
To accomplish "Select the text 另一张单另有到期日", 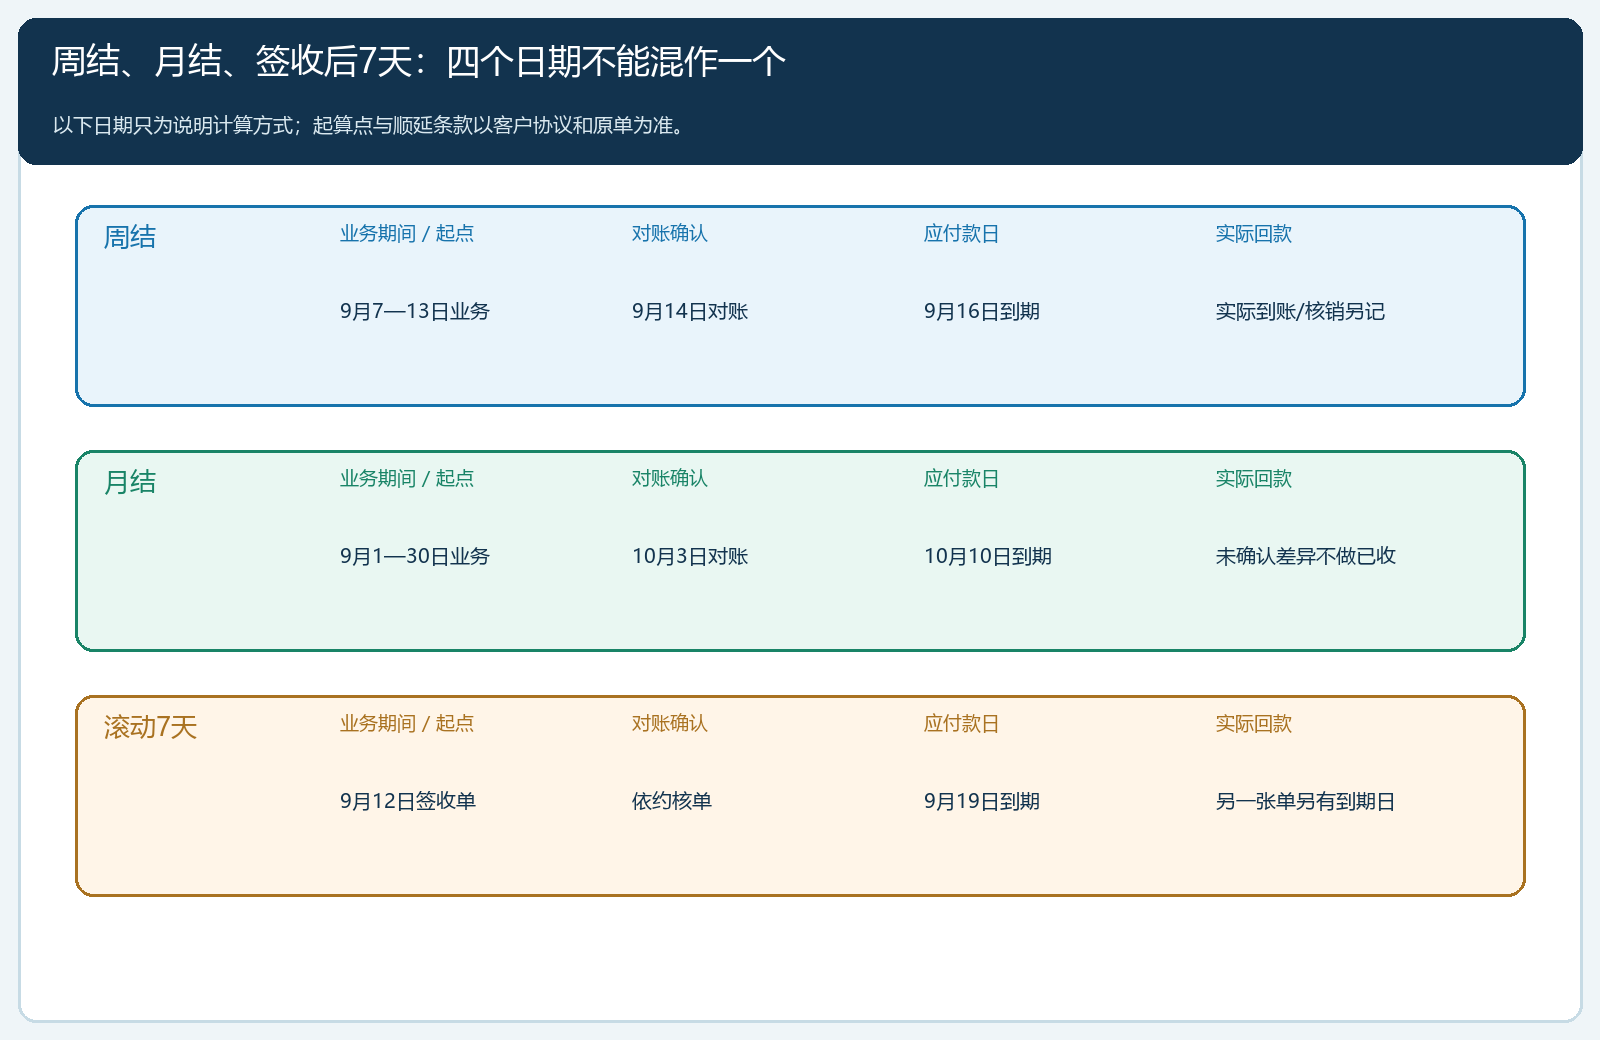I will [1306, 802].
